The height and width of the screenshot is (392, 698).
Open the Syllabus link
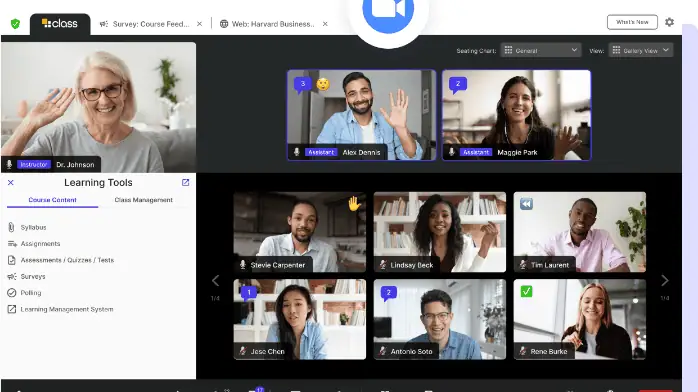pyautogui.click(x=33, y=227)
